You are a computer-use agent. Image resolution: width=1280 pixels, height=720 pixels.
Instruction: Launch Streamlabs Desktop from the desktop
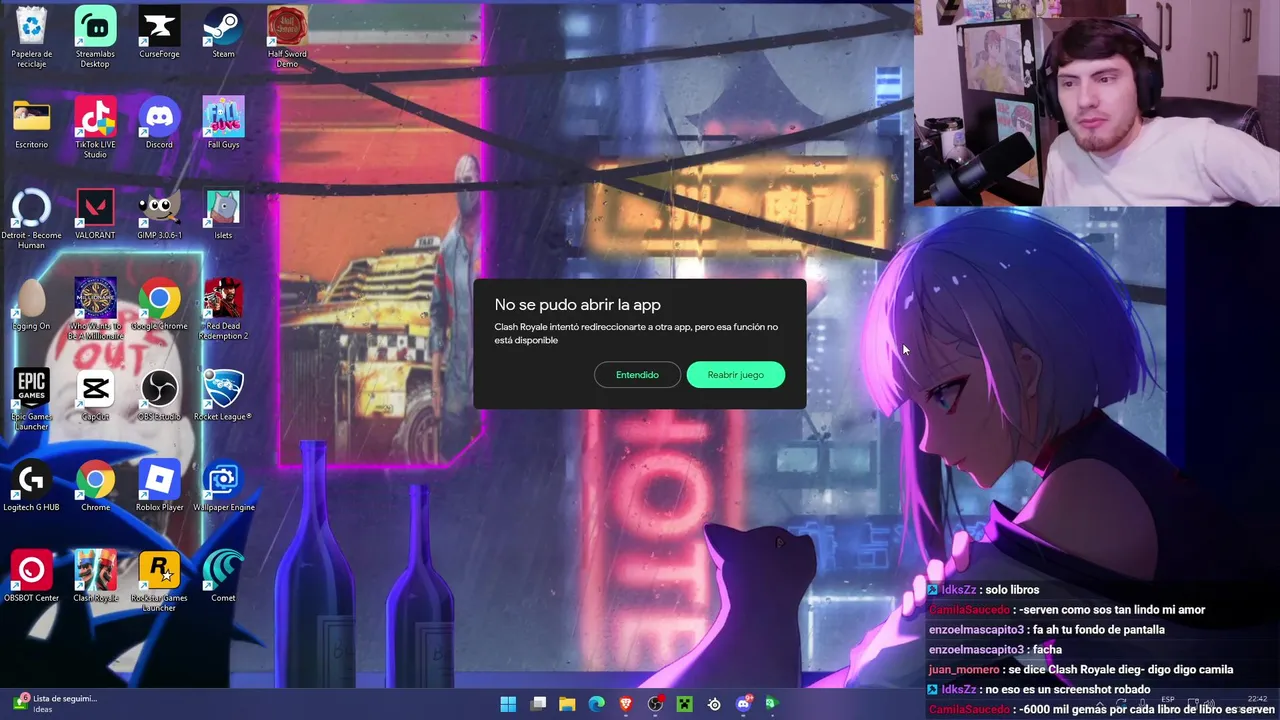point(95,38)
